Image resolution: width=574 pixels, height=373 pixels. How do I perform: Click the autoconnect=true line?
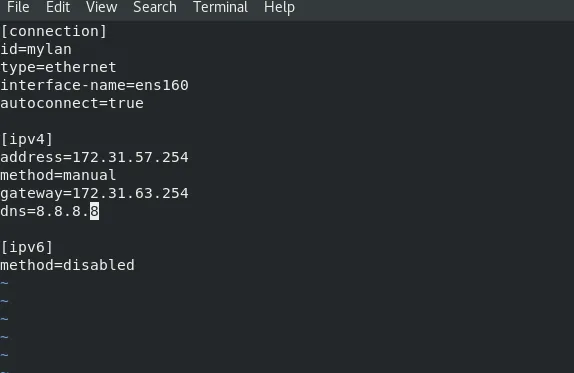tap(72, 103)
